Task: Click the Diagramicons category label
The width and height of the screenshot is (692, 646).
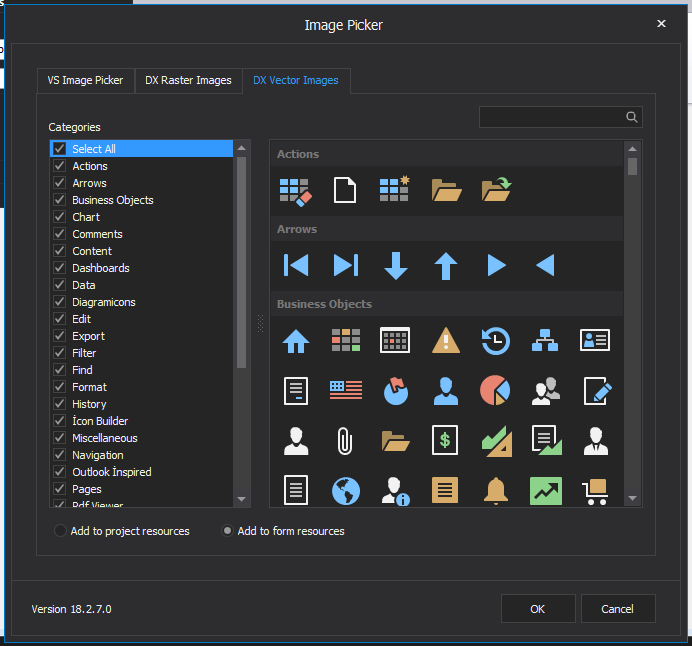Action: pyautogui.click(x=104, y=302)
